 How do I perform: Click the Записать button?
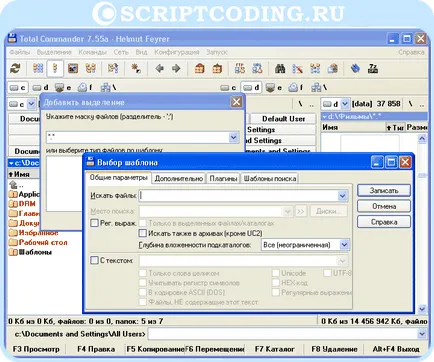tap(384, 190)
